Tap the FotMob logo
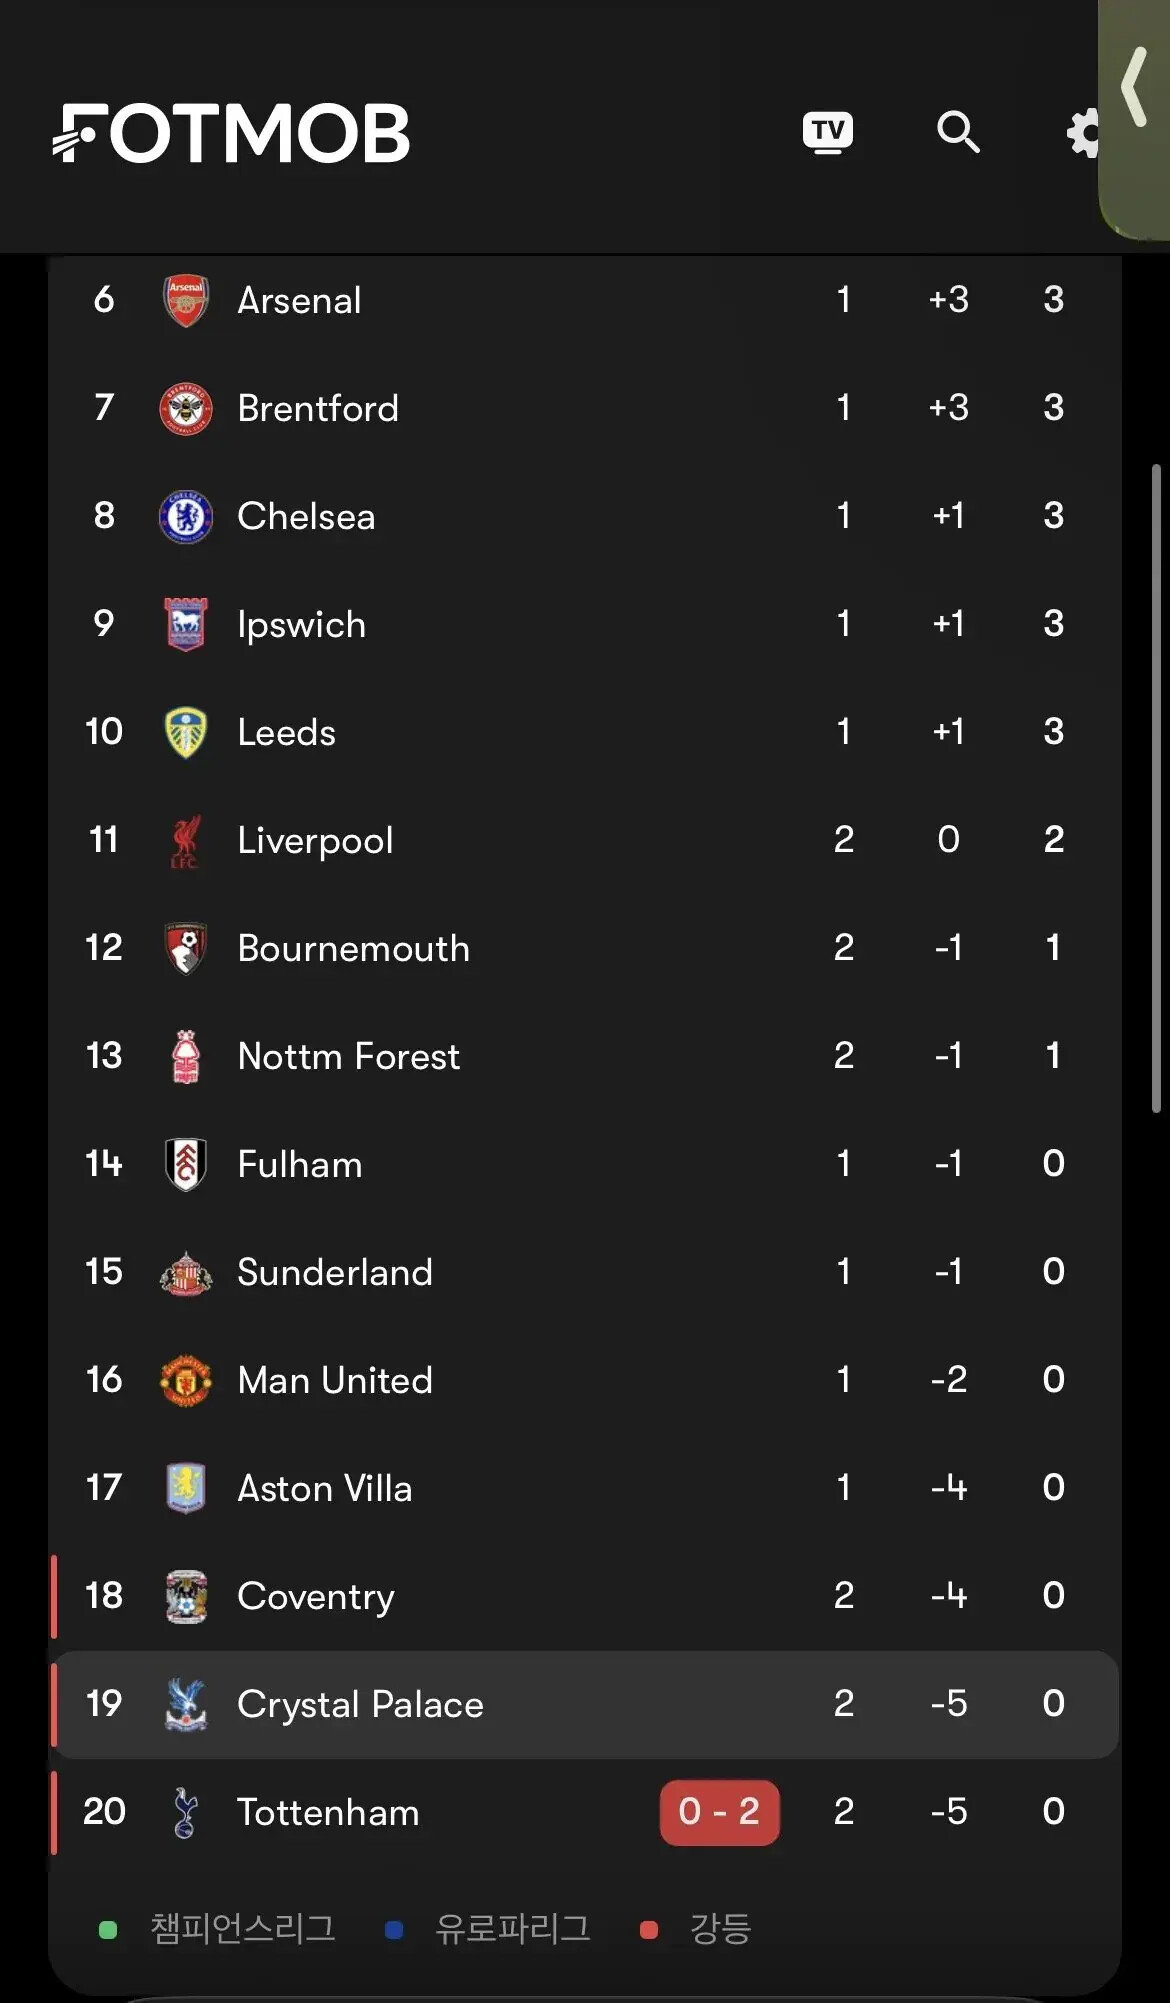 [x=231, y=133]
